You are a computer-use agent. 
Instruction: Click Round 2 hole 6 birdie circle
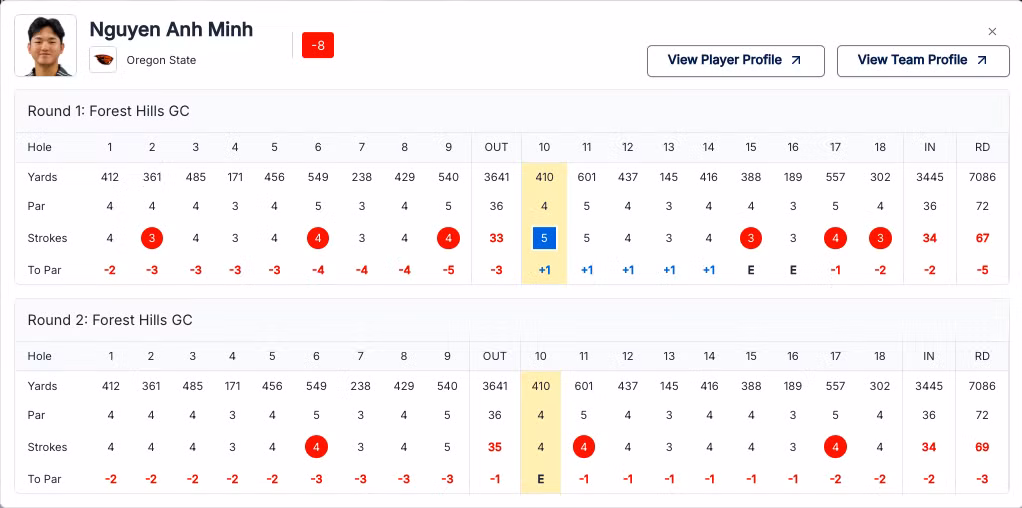click(x=317, y=447)
